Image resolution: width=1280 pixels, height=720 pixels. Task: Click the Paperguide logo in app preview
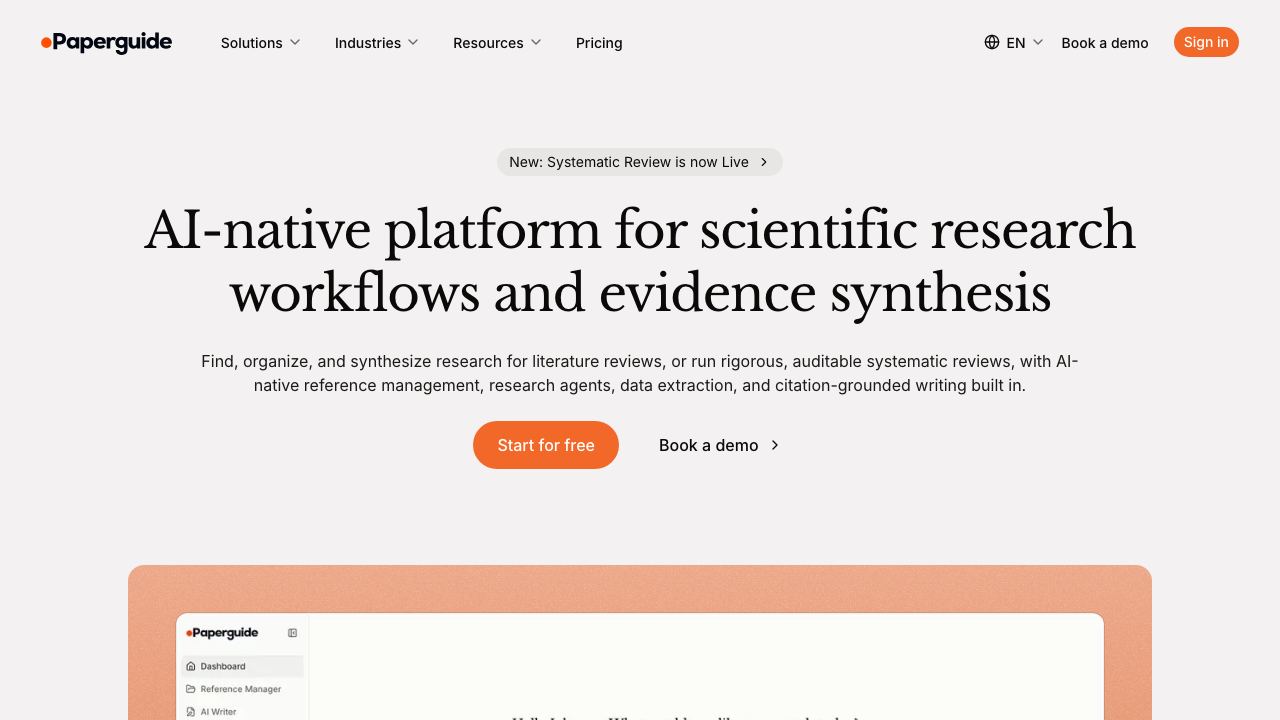point(222,633)
